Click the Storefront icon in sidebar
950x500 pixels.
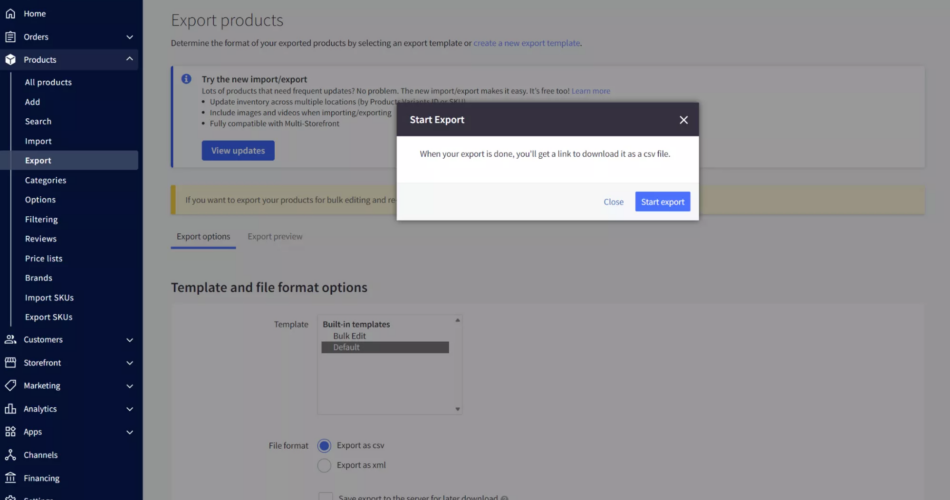coord(10,363)
